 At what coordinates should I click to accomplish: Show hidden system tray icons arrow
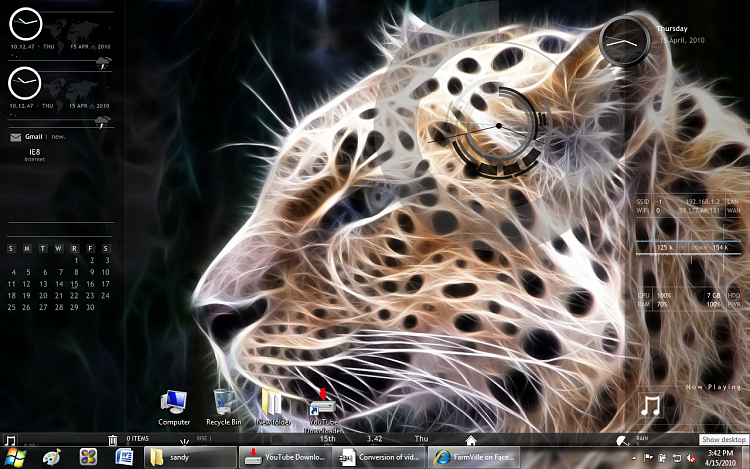tap(634, 458)
